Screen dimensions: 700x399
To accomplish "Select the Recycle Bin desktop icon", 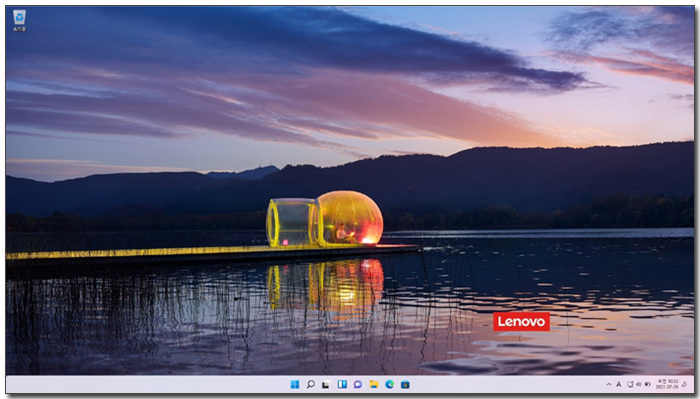I will pyautogui.click(x=19, y=21).
